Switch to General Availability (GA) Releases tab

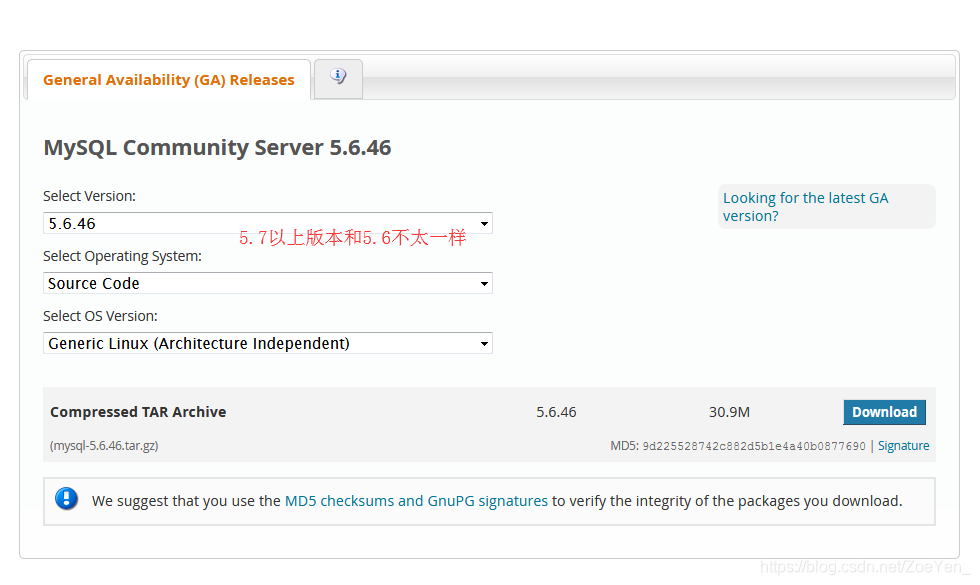pyautogui.click(x=169, y=80)
